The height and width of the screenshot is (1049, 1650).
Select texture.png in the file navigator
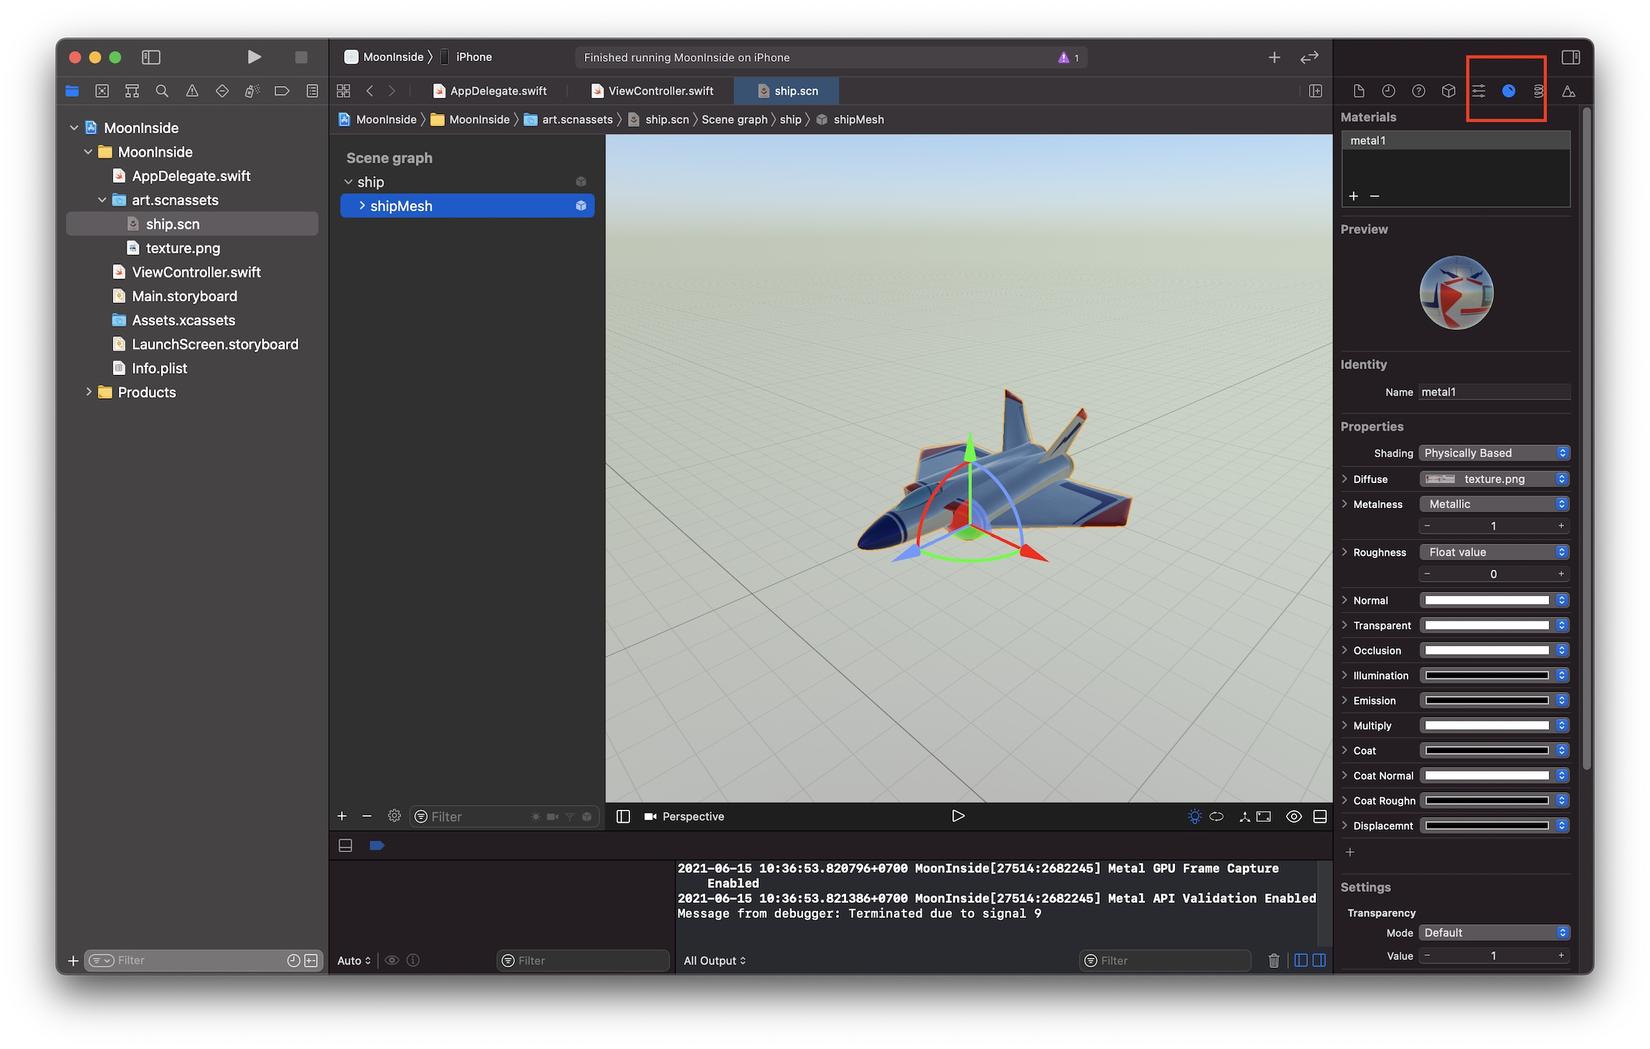[x=182, y=248]
